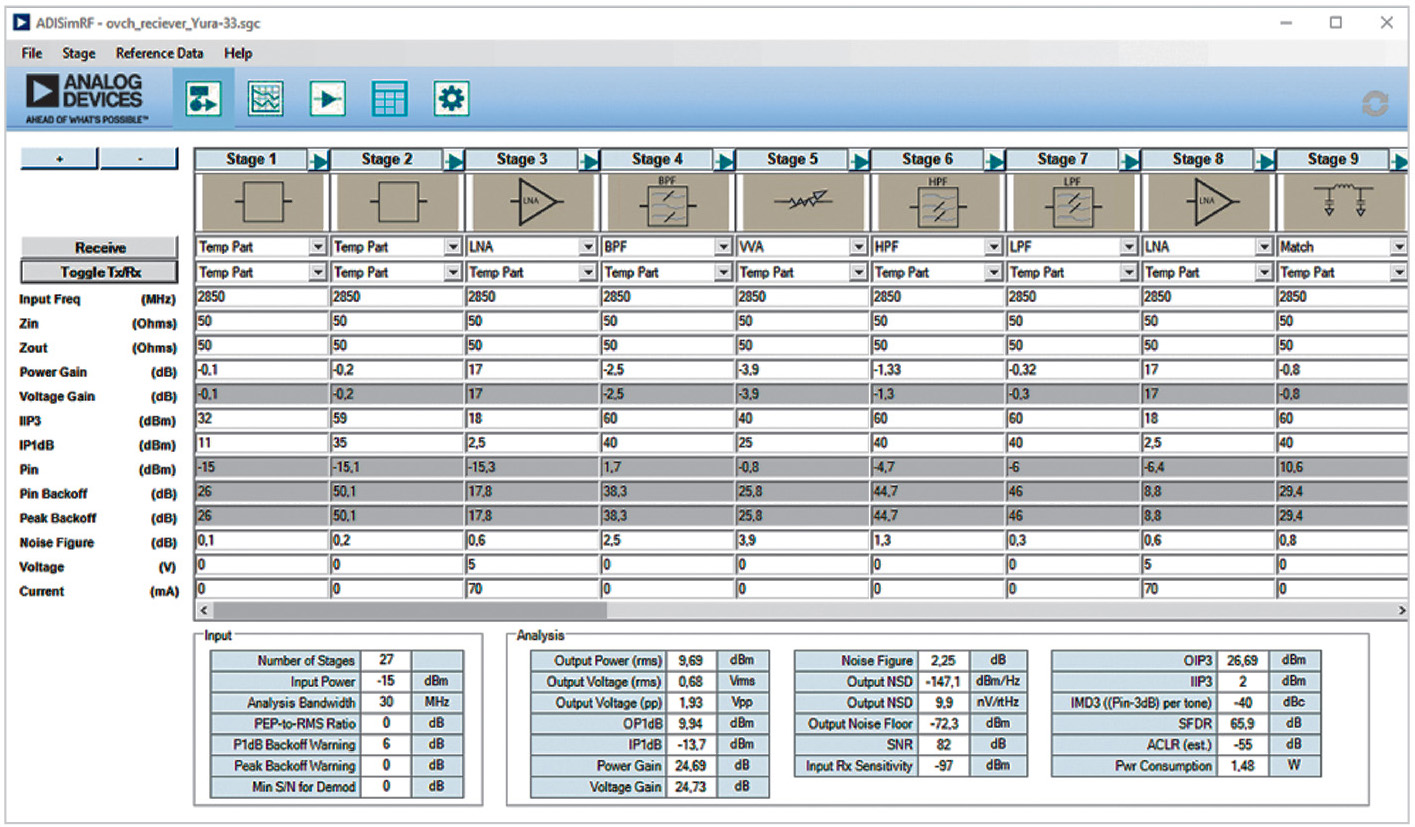Open the Reference Data menu
The image size is (1415, 827).
pos(159,53)
